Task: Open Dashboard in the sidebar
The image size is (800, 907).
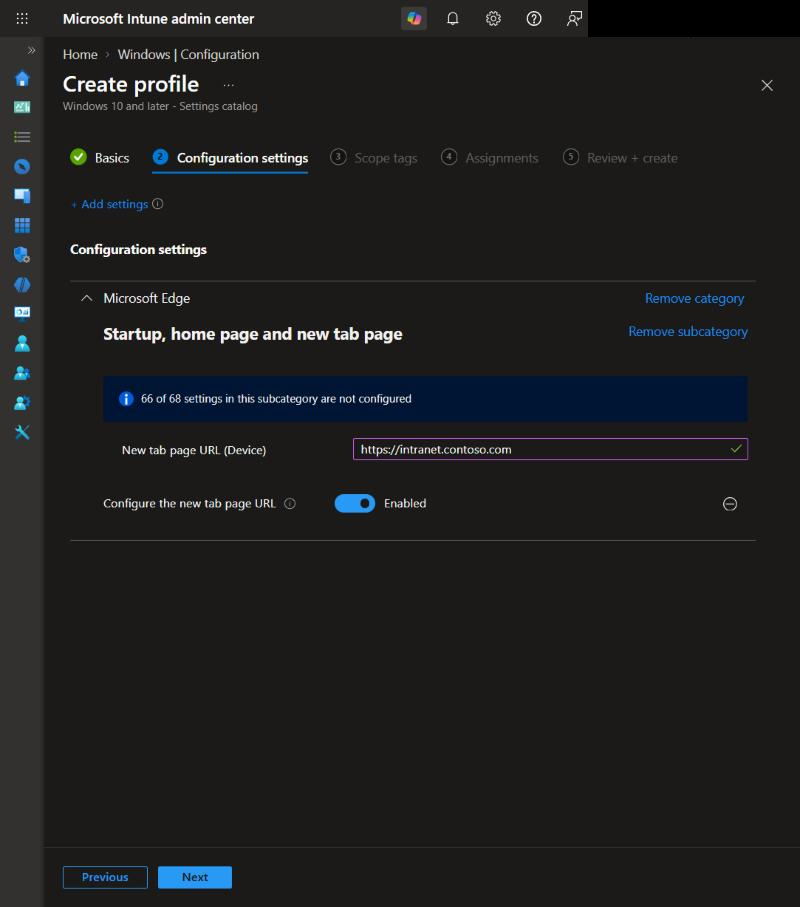Action: (22, 107)
